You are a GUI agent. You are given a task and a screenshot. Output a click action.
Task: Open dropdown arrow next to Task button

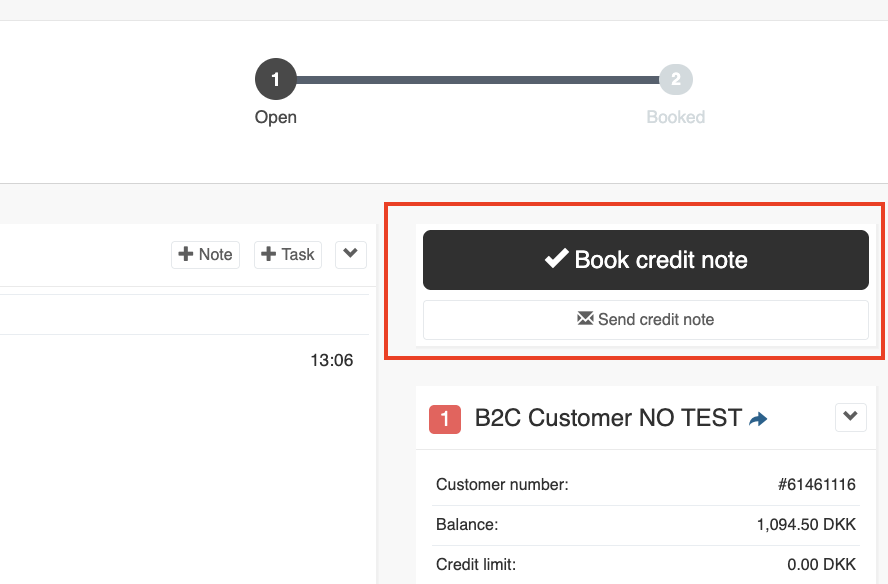[x=351, y=255]
